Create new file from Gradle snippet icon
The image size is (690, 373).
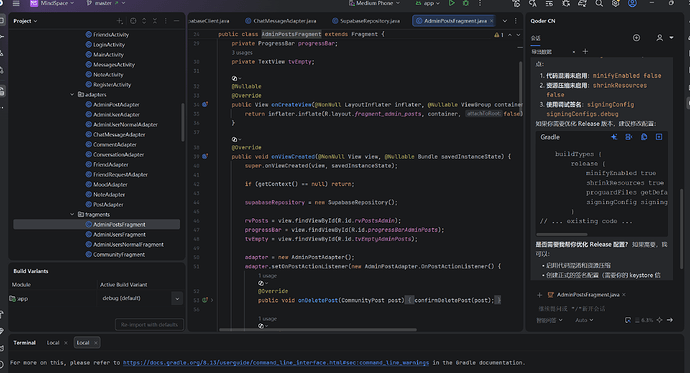(659, 137)
